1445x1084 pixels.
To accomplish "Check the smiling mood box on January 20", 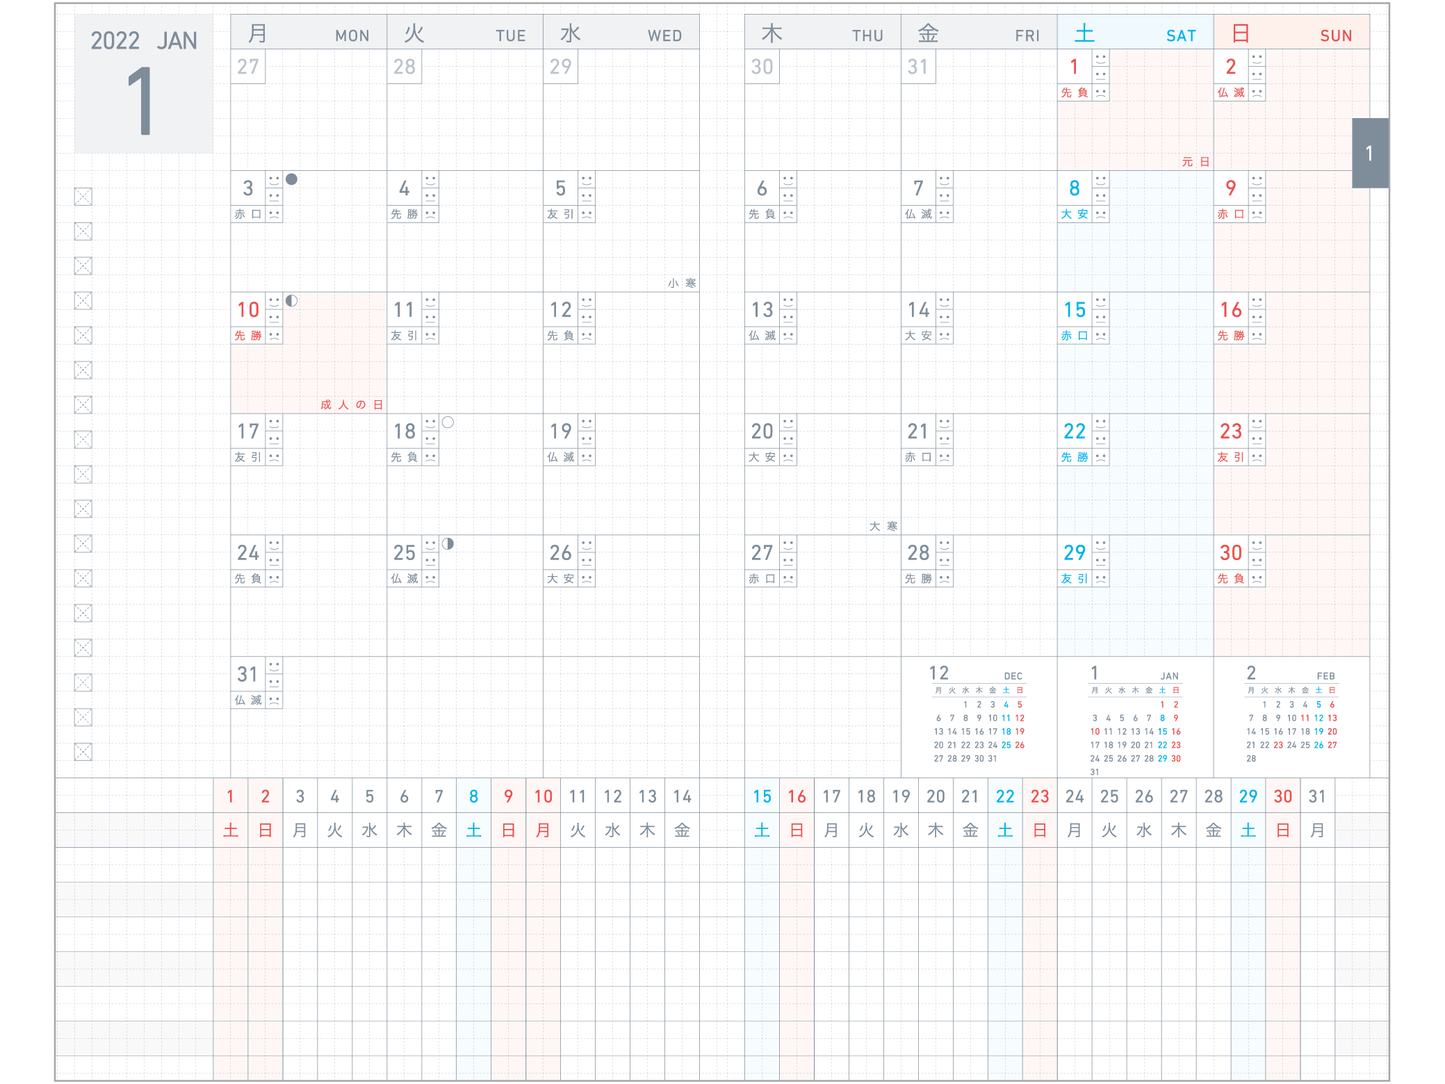I will coord(788,423).
